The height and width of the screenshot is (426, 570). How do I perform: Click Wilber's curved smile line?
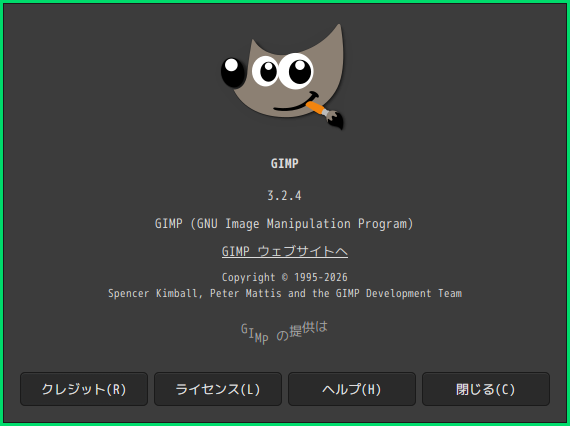296,103
